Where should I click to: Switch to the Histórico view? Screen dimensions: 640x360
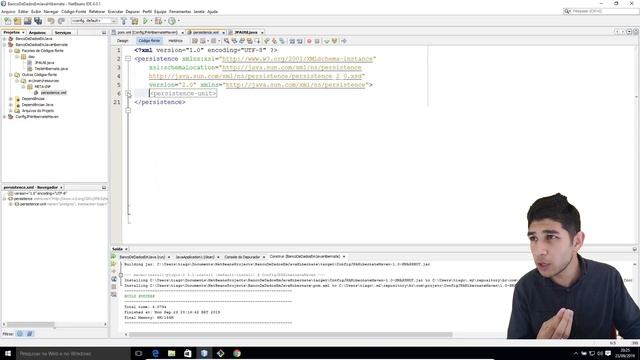click(x=176, y=41)
